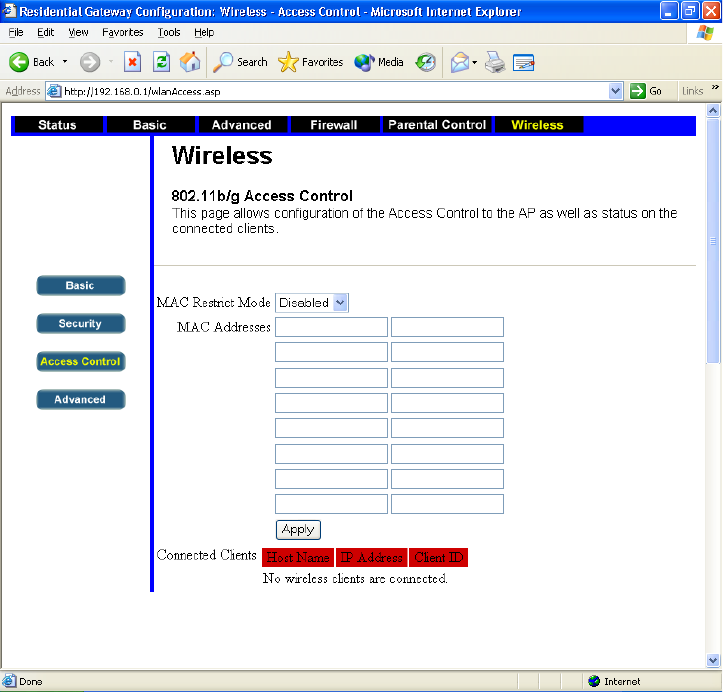723x692 pixels.
Task: Click the Internet zone globe in status bar
Action: tap(594, 680)
